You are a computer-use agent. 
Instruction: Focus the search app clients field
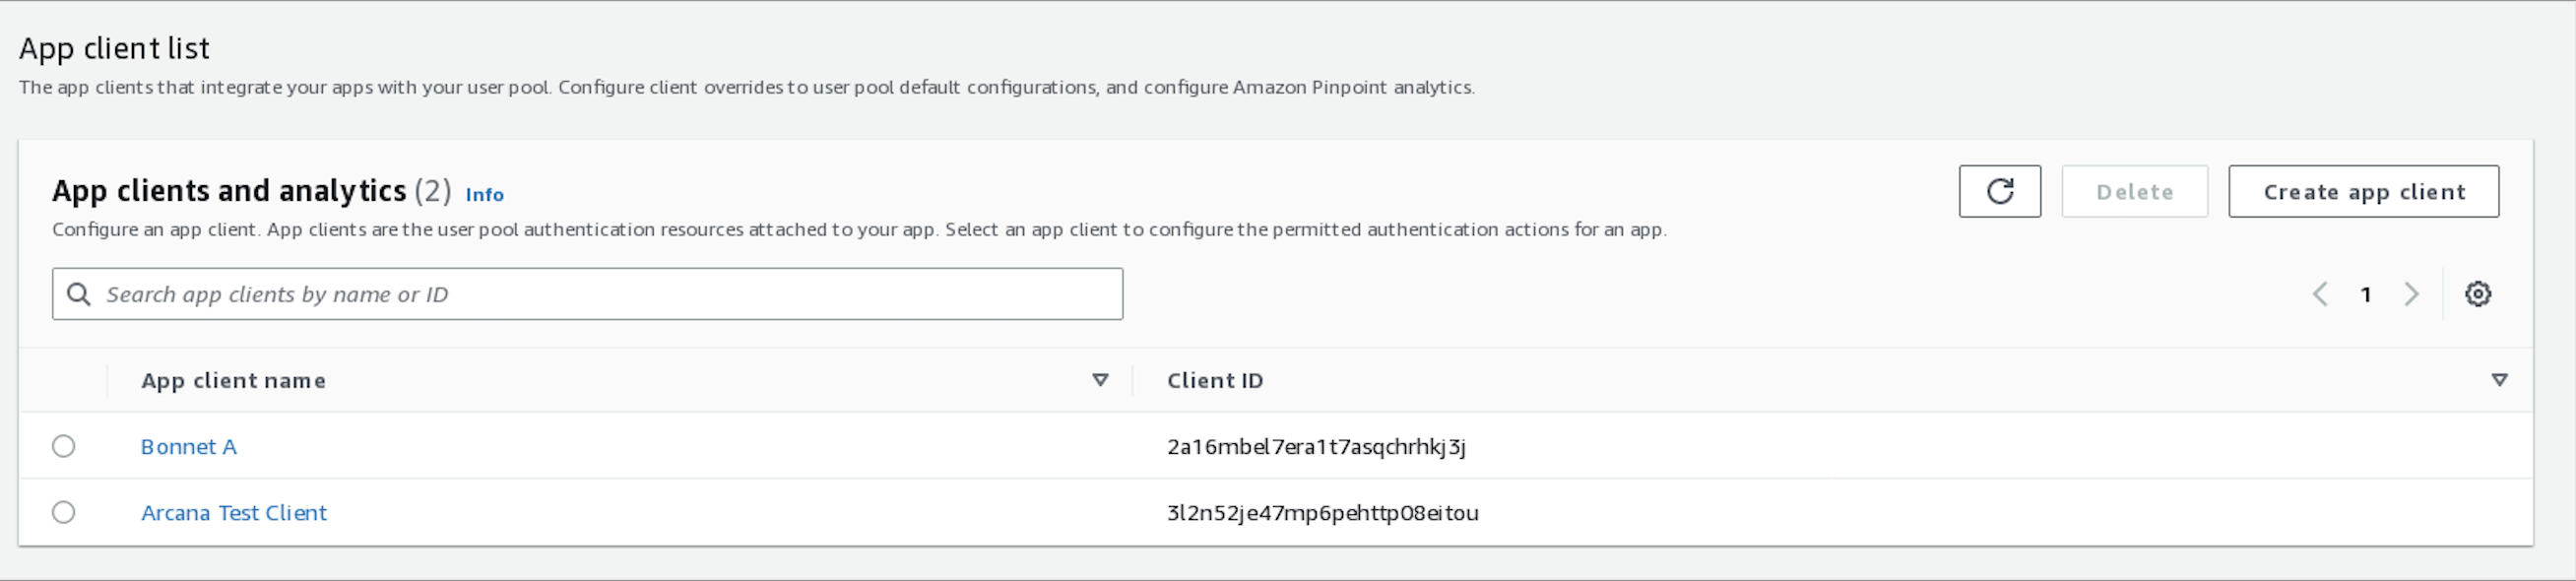point(588,294)
